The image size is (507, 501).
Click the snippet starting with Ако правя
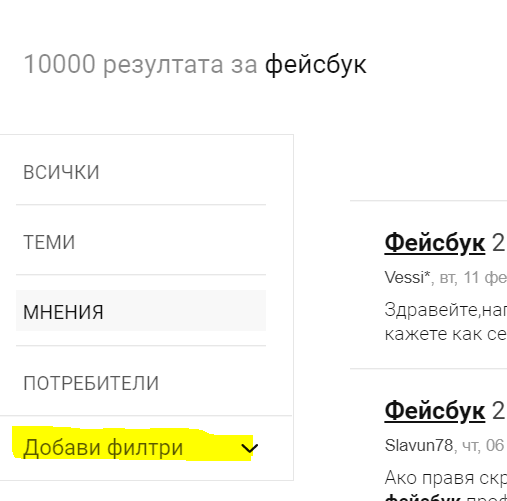(x=446, y=478)
